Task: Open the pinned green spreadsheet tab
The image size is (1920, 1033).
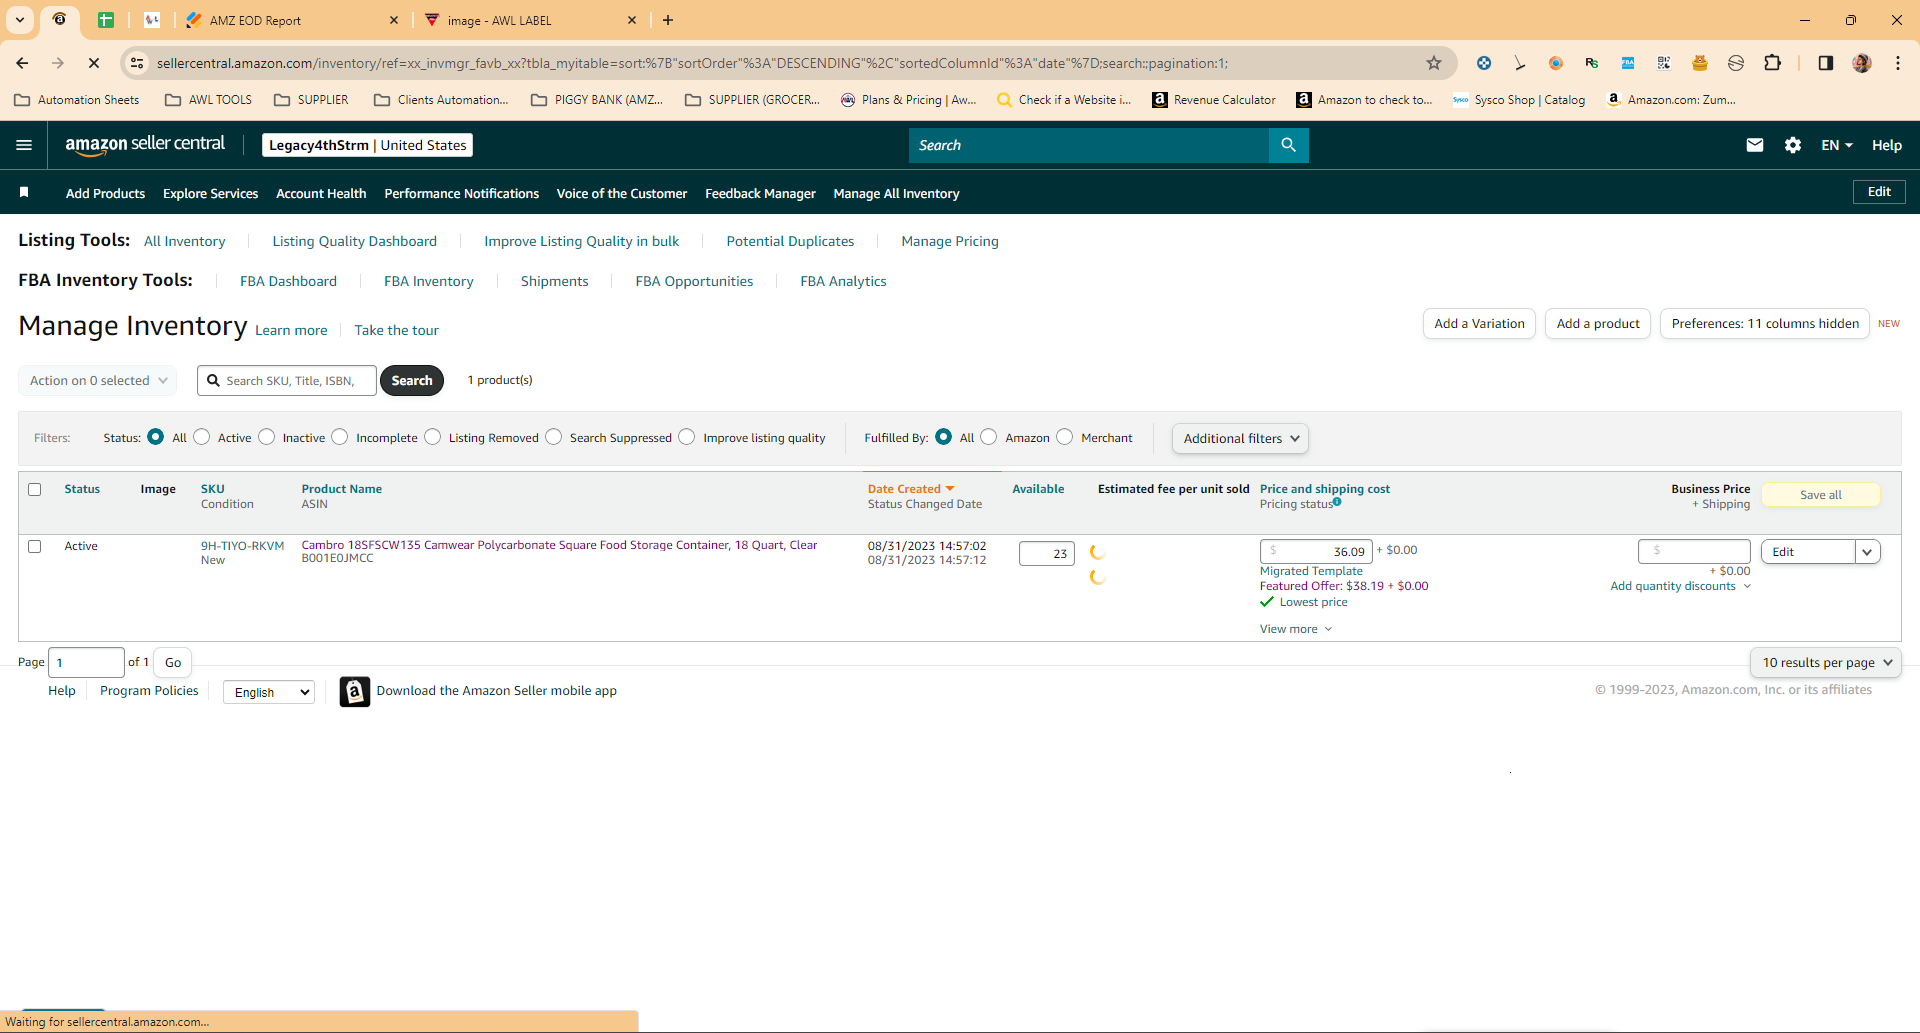Action: [106, 20]
